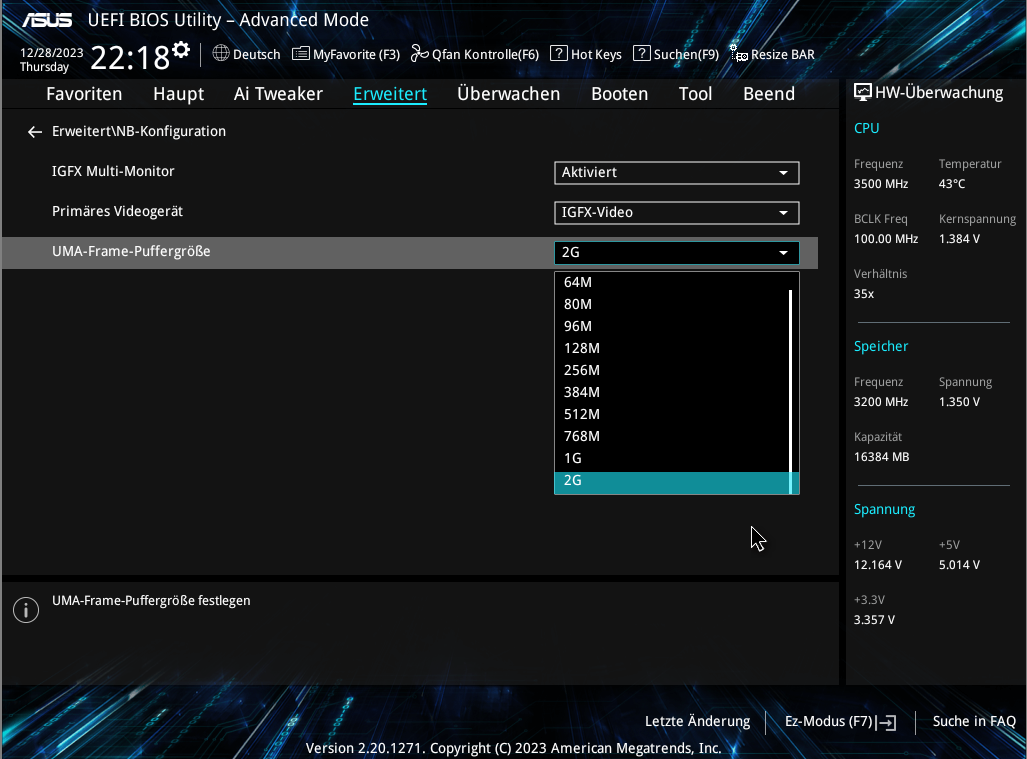Click Speicher Spannung value 1.350 V
Viewport: 1027px width, 759px height.
coord(959,402)
